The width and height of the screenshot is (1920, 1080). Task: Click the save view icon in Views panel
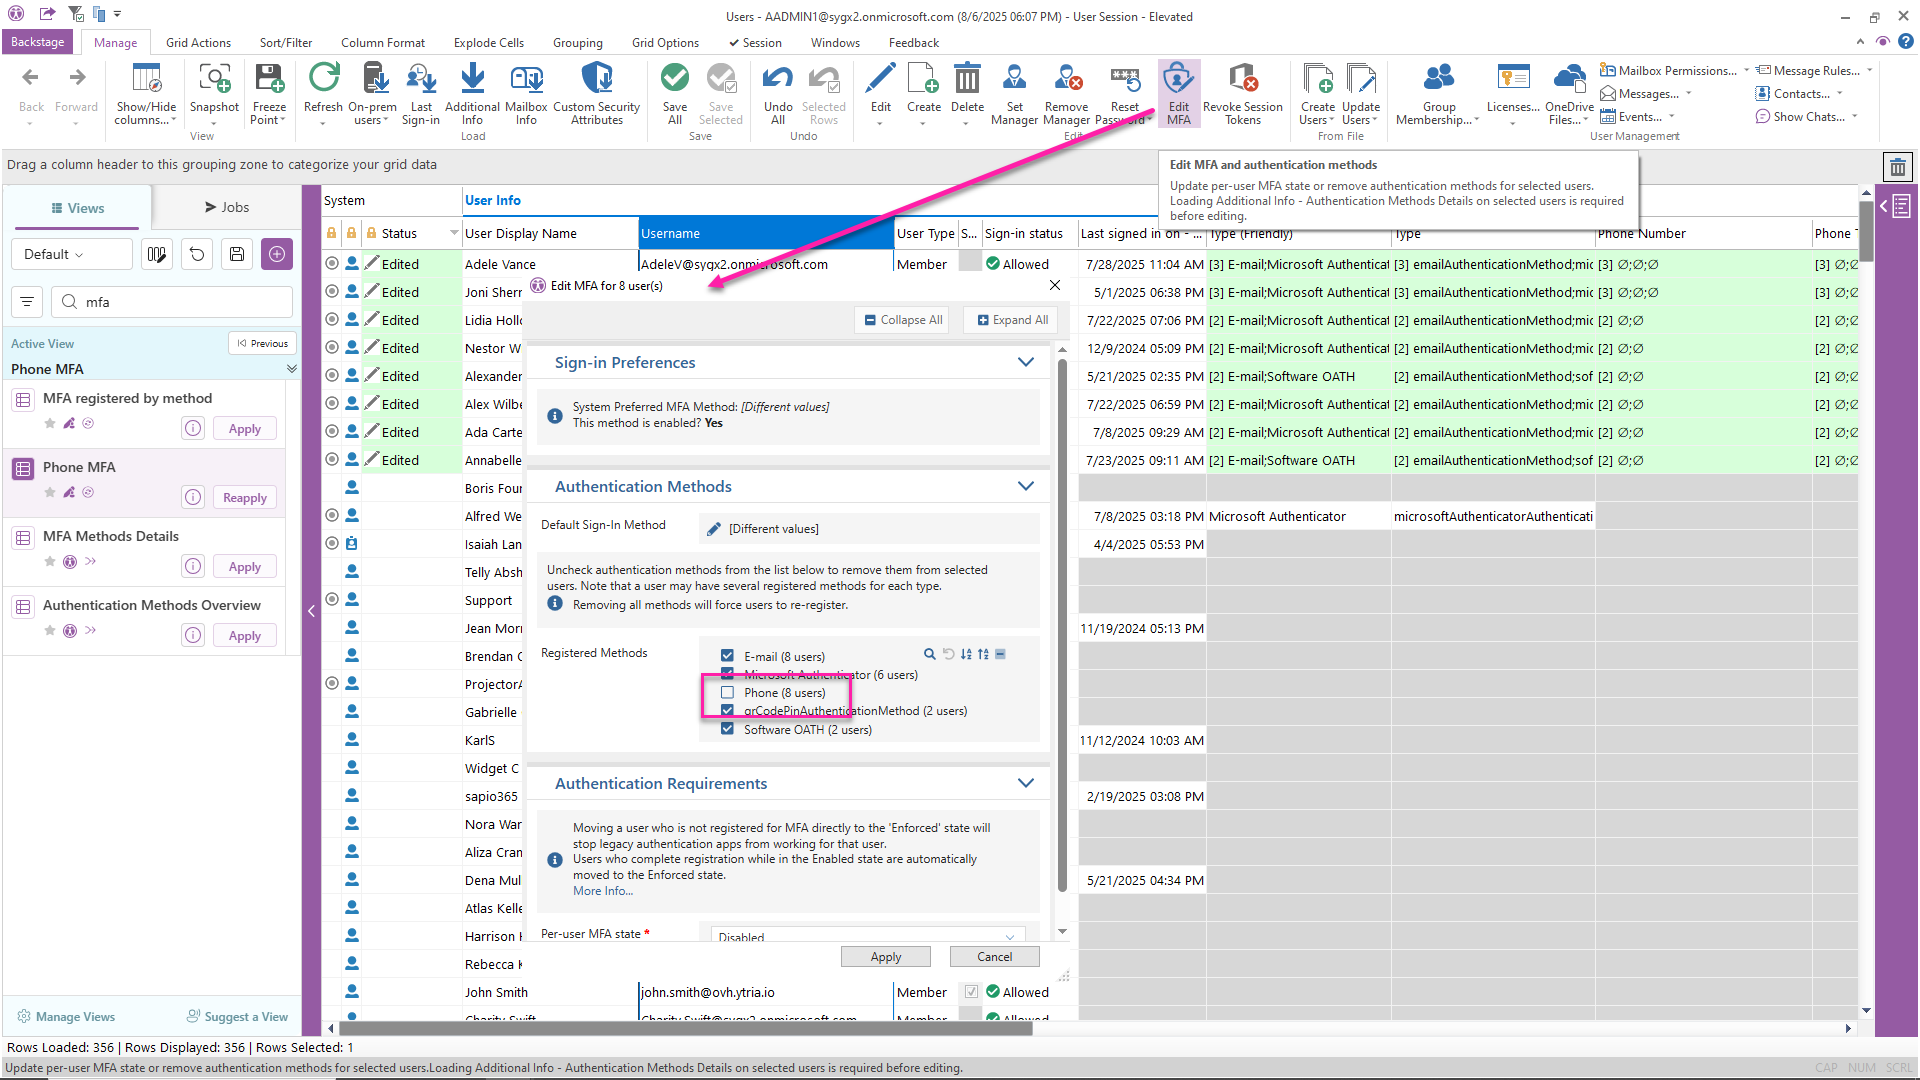click(x=237, y=254)
